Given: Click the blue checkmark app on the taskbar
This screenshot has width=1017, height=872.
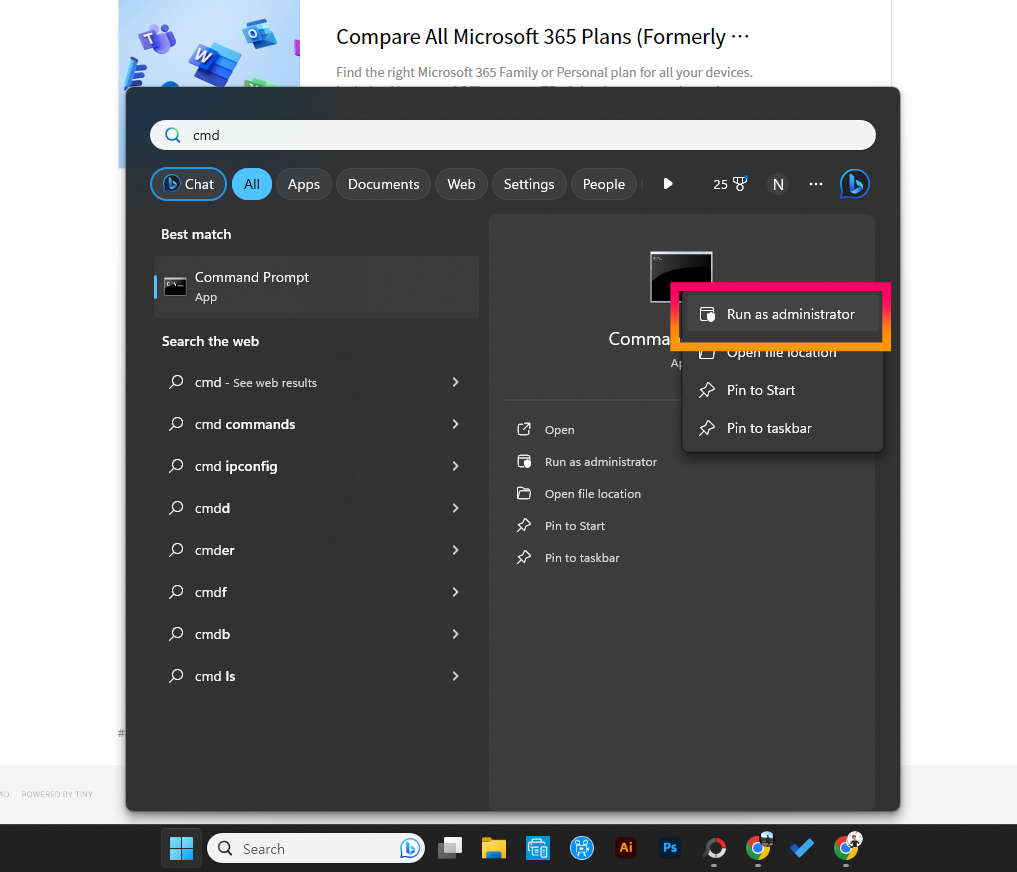Looking at the screenshot, I should pos(801,847).
